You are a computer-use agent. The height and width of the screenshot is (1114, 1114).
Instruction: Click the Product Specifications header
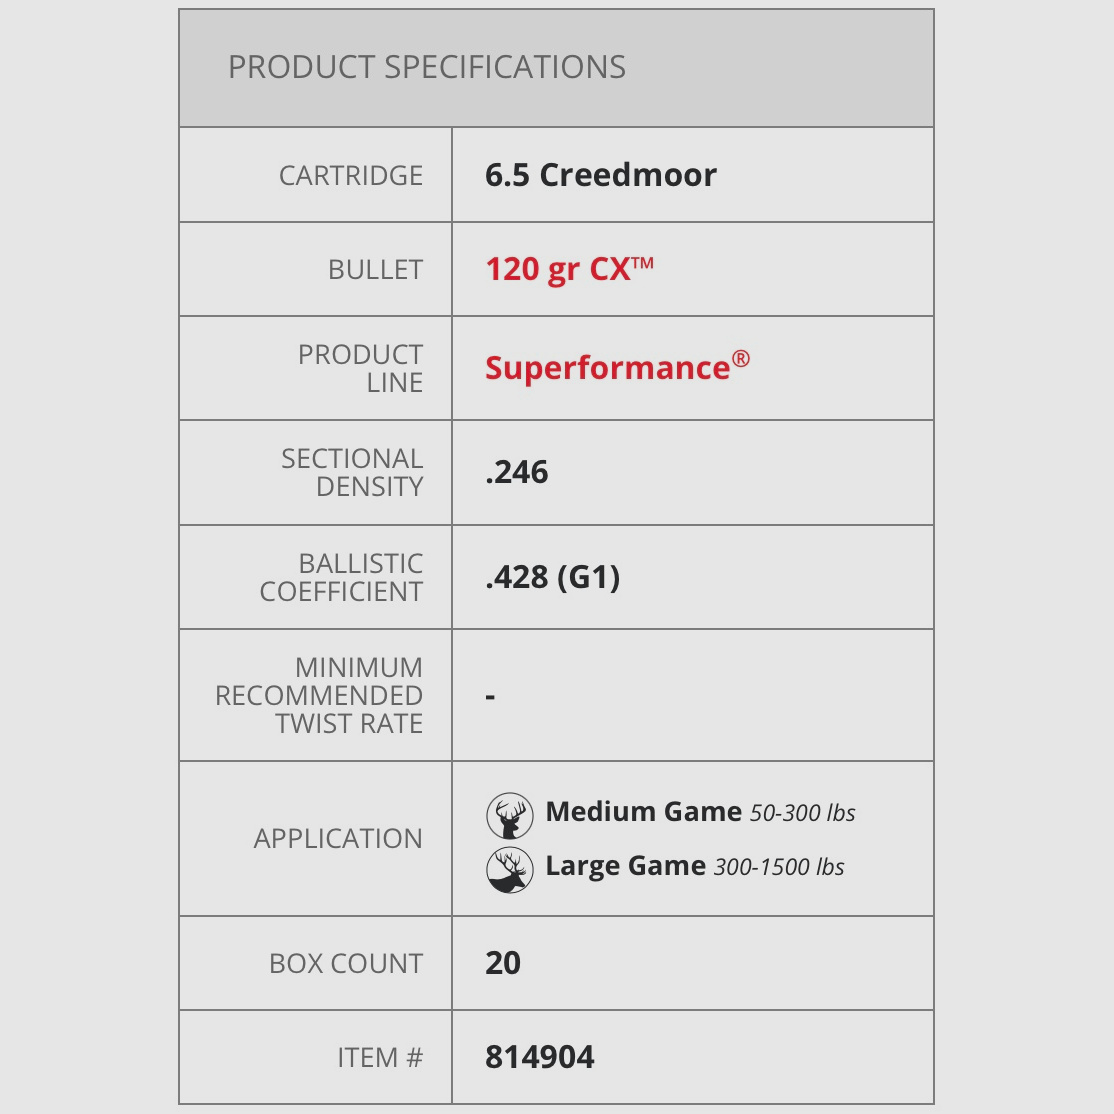427,68
